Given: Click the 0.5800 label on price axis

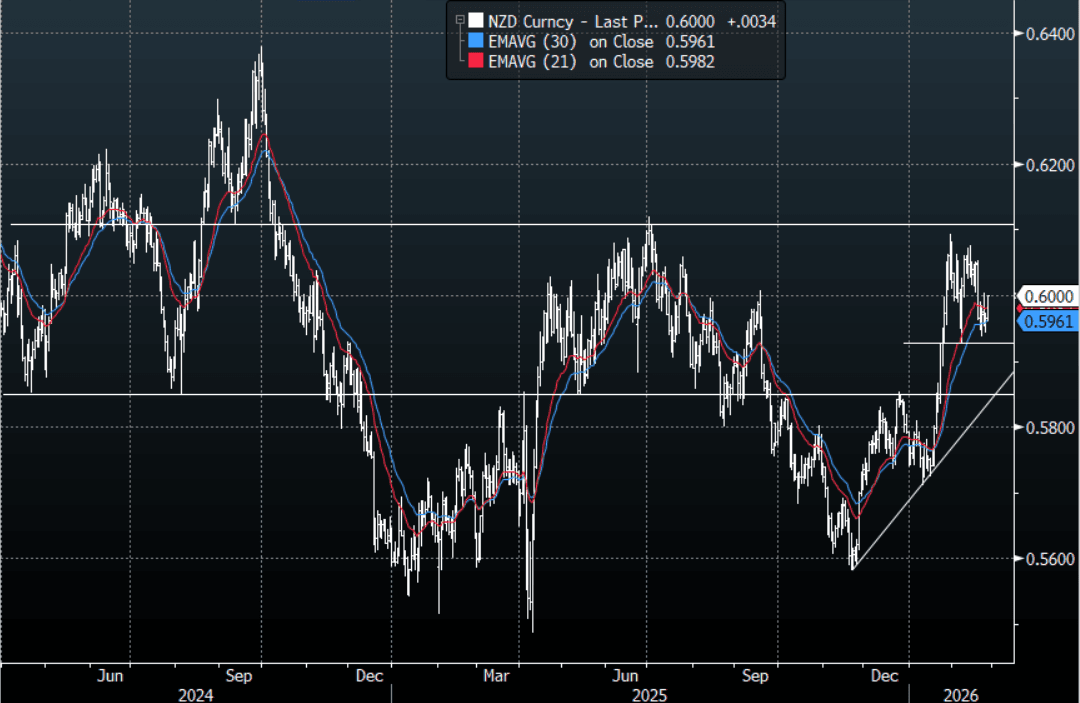Looking at the screenshot, I should (1045, 428).
